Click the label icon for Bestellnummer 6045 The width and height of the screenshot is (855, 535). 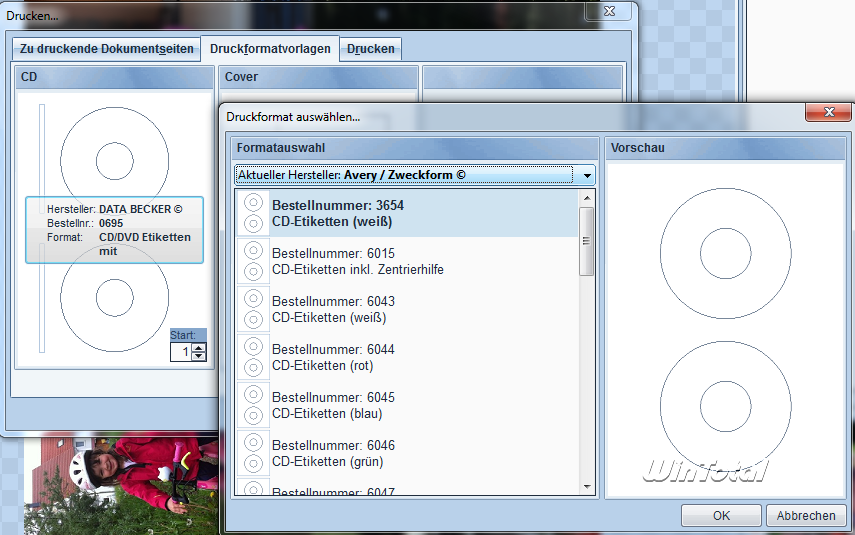(253, 405)
